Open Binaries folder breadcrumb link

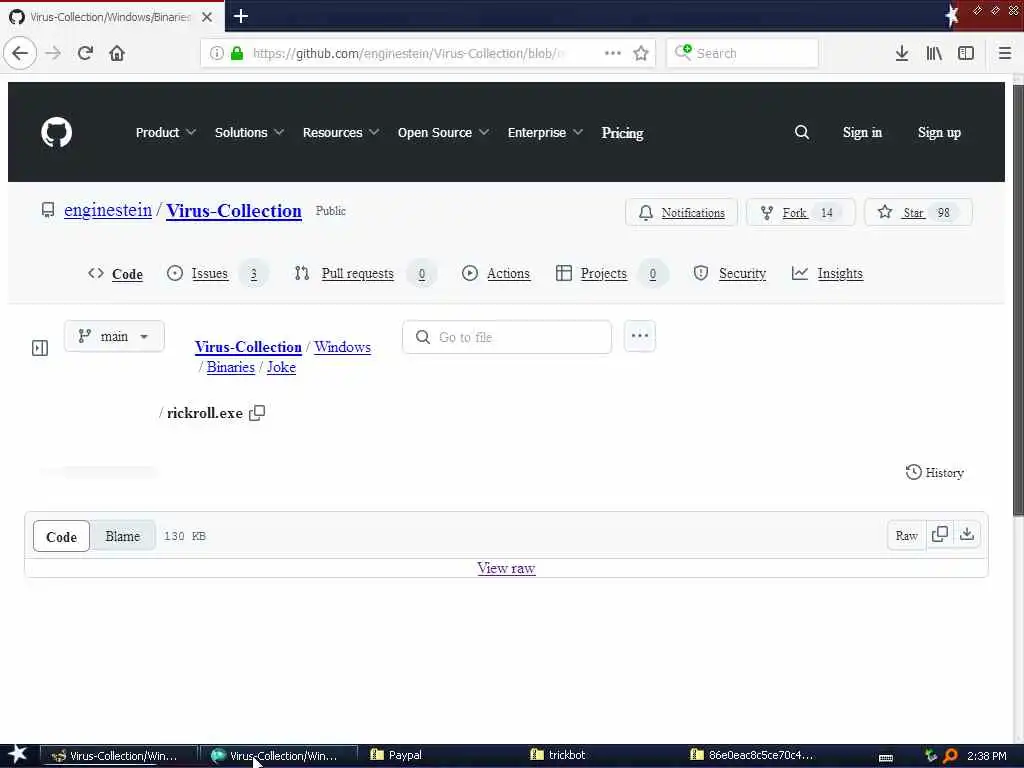(x=231, y=367)
